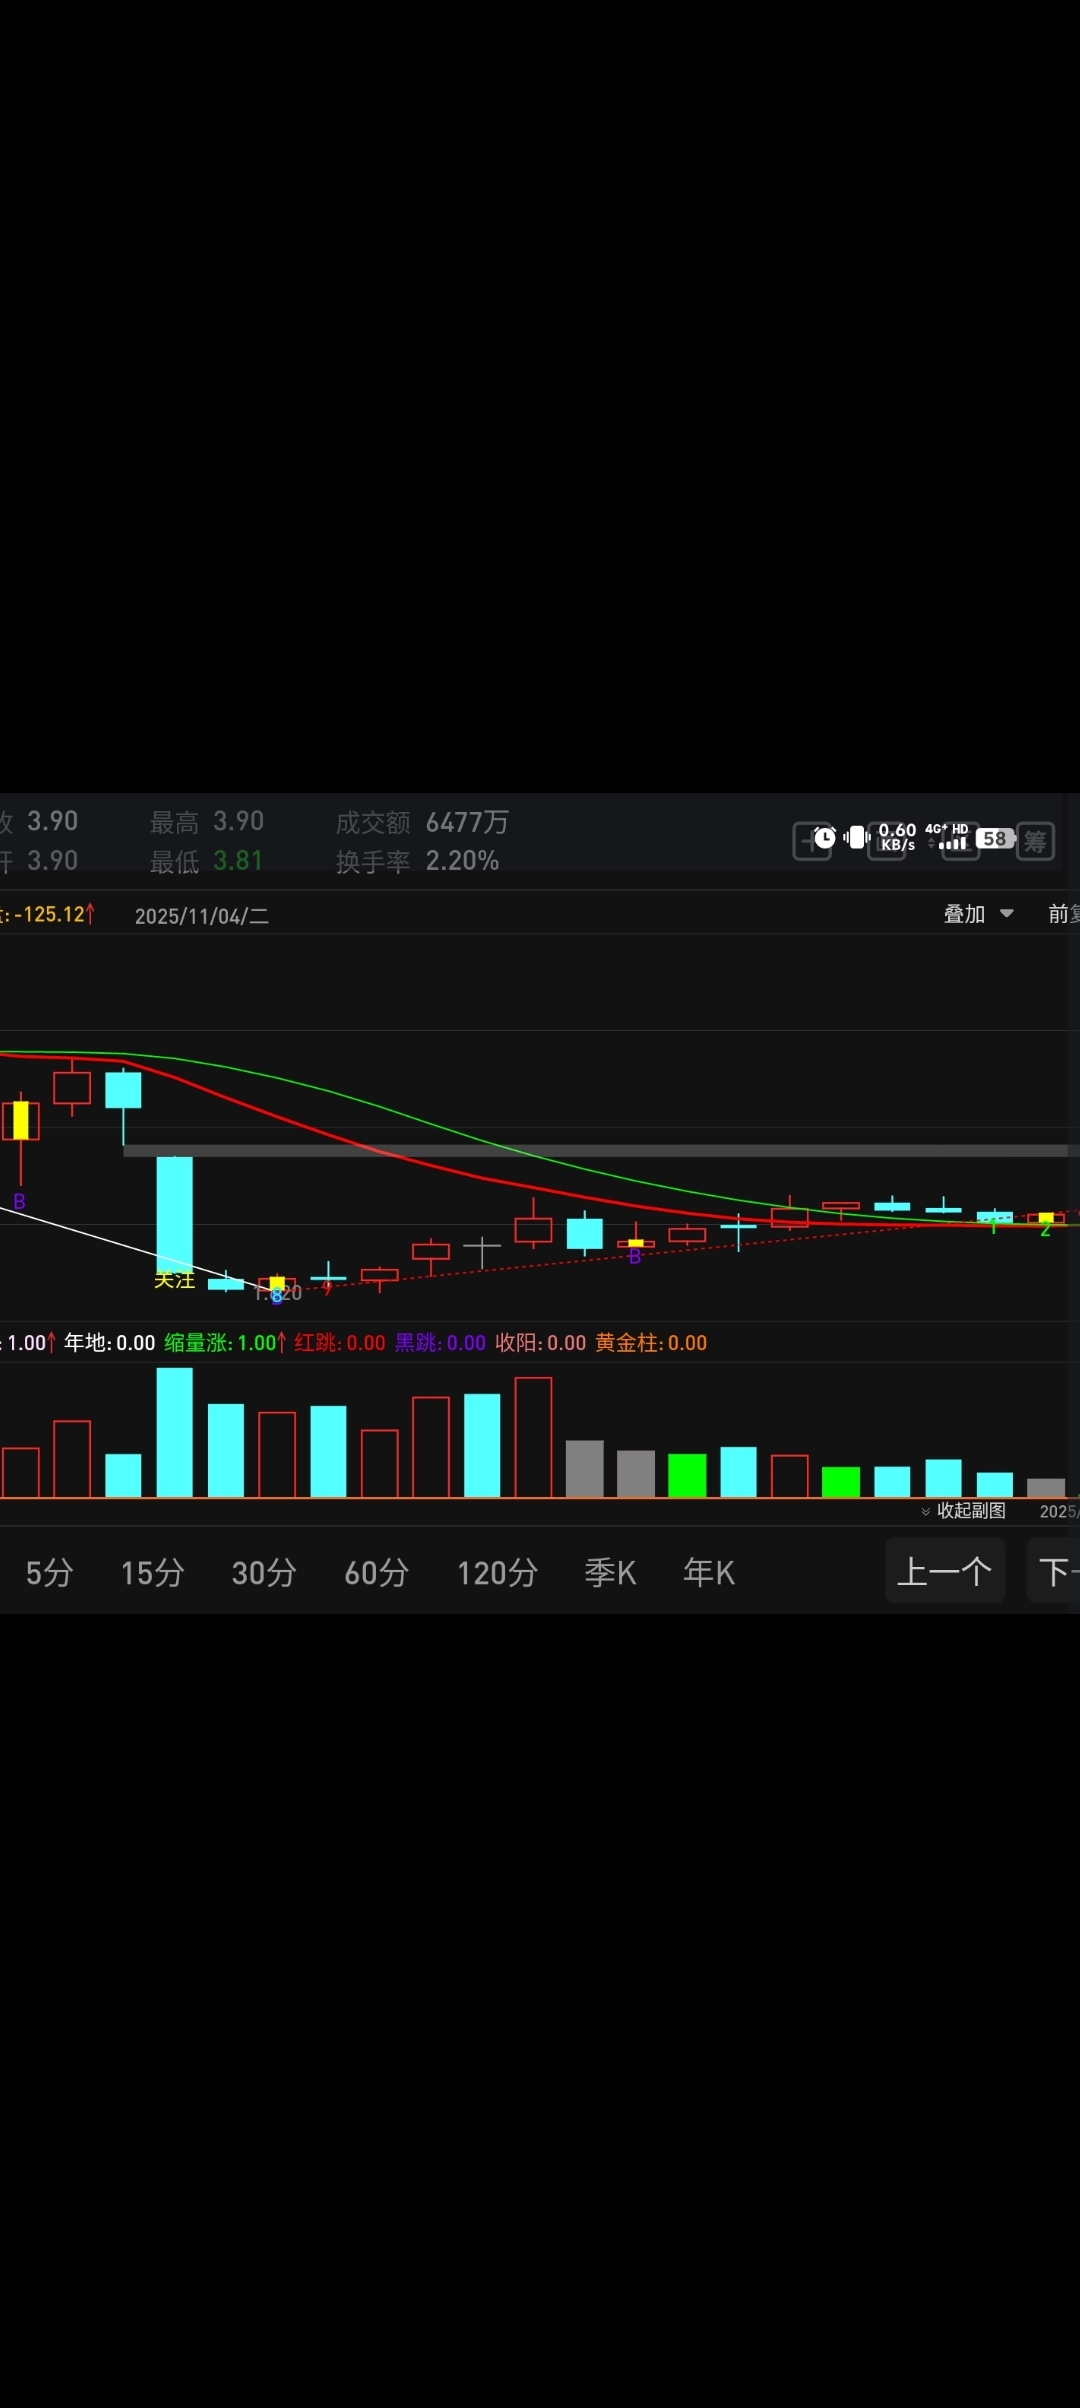Image resolution: width=1080 pixels, height=2408 pixels.
Task: Switch to the 季K period tab
Action: (610, 1573)
